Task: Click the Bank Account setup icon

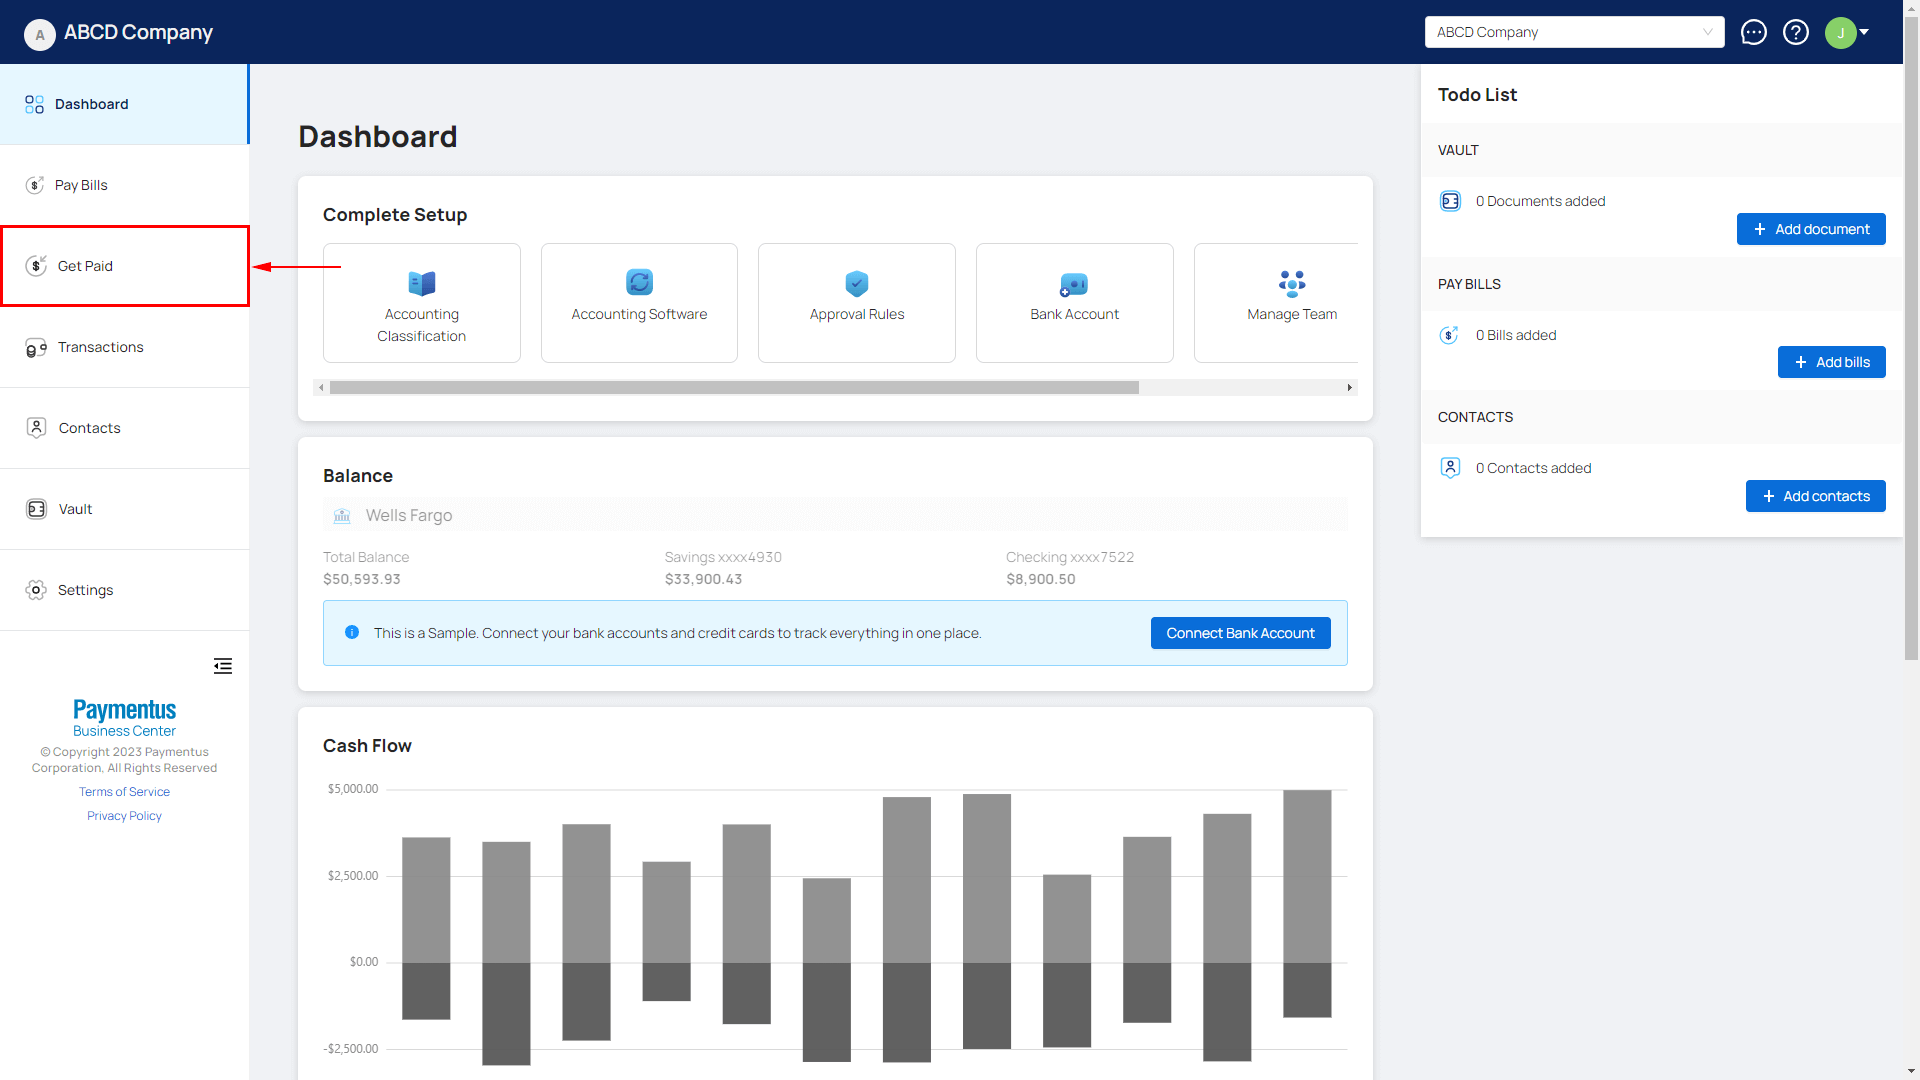Action: 1074,285
